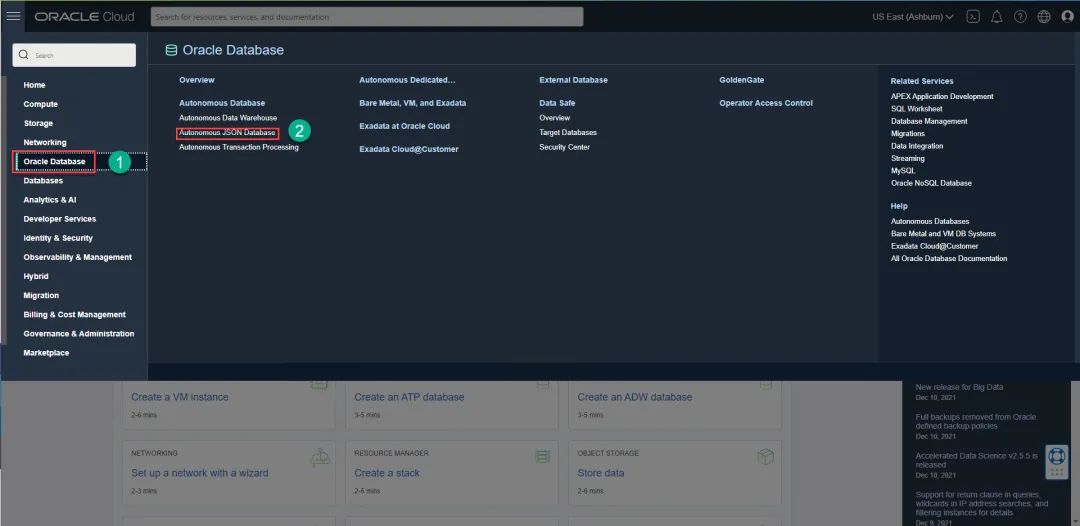Select Oracle Database in the navigation menu
1080x526 pixels.
tap(54, 162)
